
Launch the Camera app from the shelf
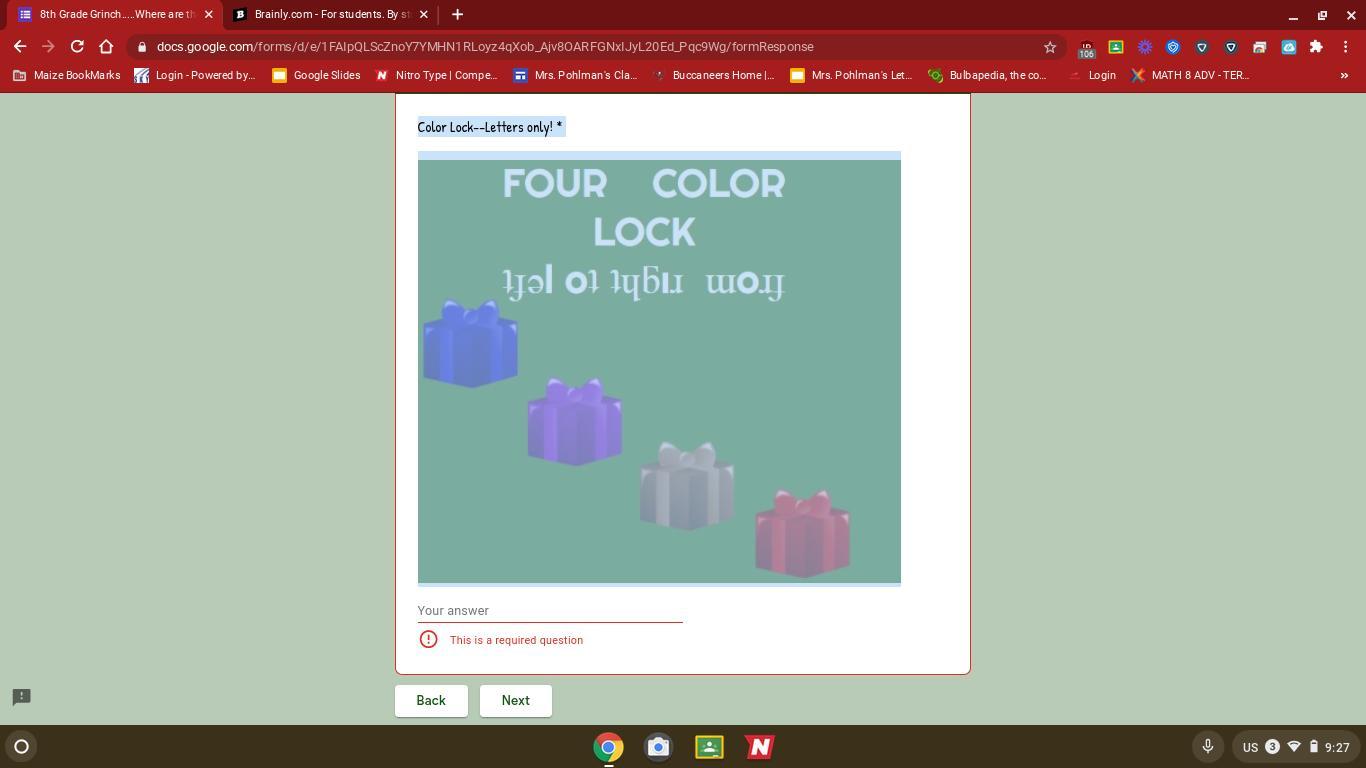658,747
